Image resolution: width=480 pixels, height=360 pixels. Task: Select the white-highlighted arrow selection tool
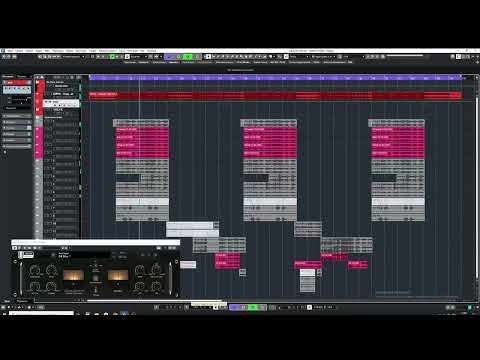pyautogui.click(x=208, y=57)
